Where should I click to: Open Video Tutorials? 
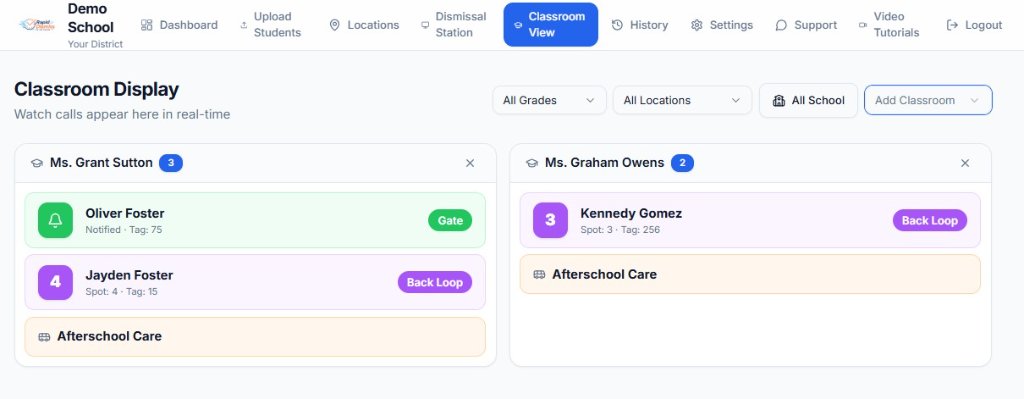tap(889, 25)
